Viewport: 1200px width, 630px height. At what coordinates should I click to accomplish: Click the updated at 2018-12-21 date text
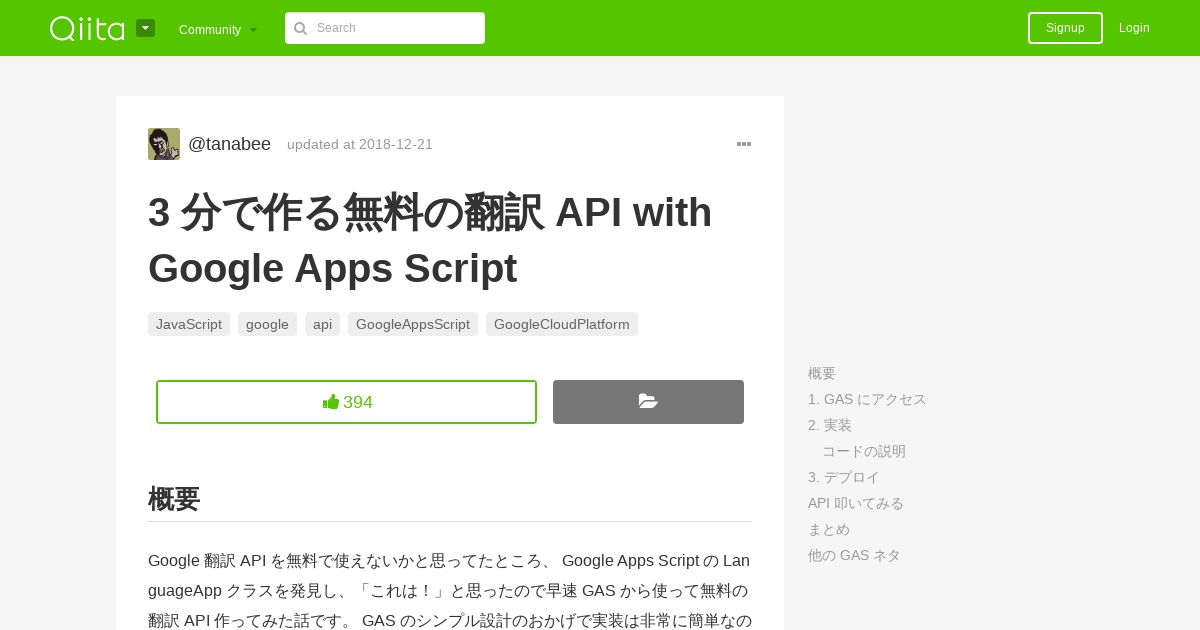coord(360,144)
